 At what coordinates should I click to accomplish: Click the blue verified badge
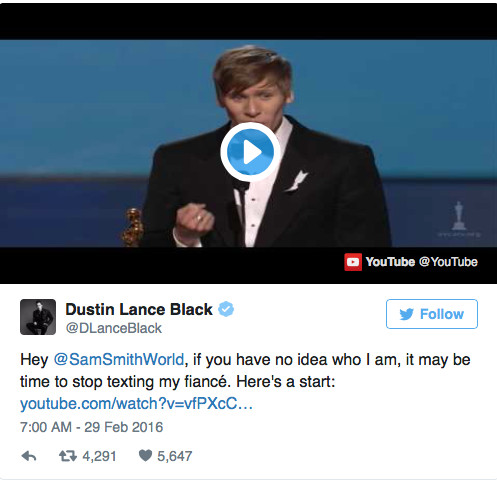click(226, 309)
